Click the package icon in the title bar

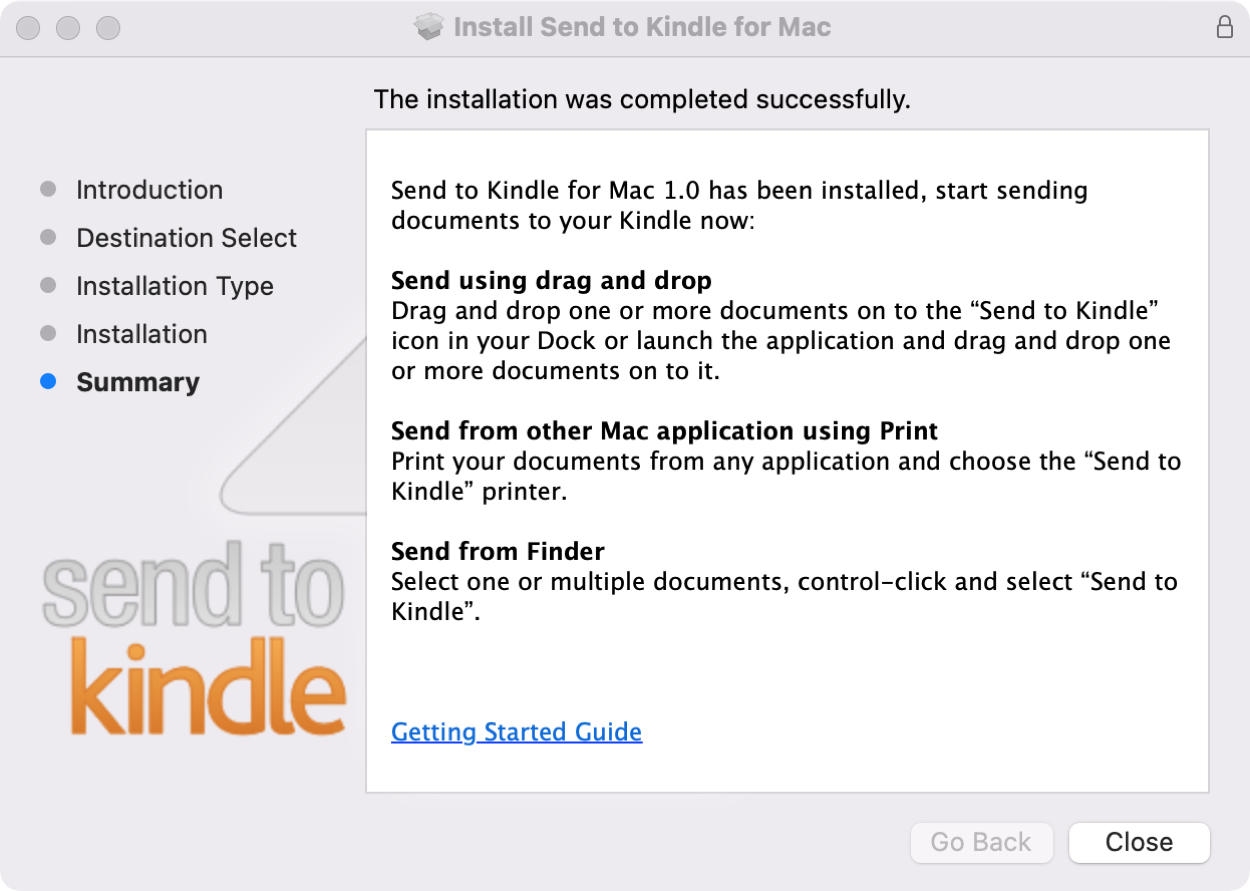(429, 27)
